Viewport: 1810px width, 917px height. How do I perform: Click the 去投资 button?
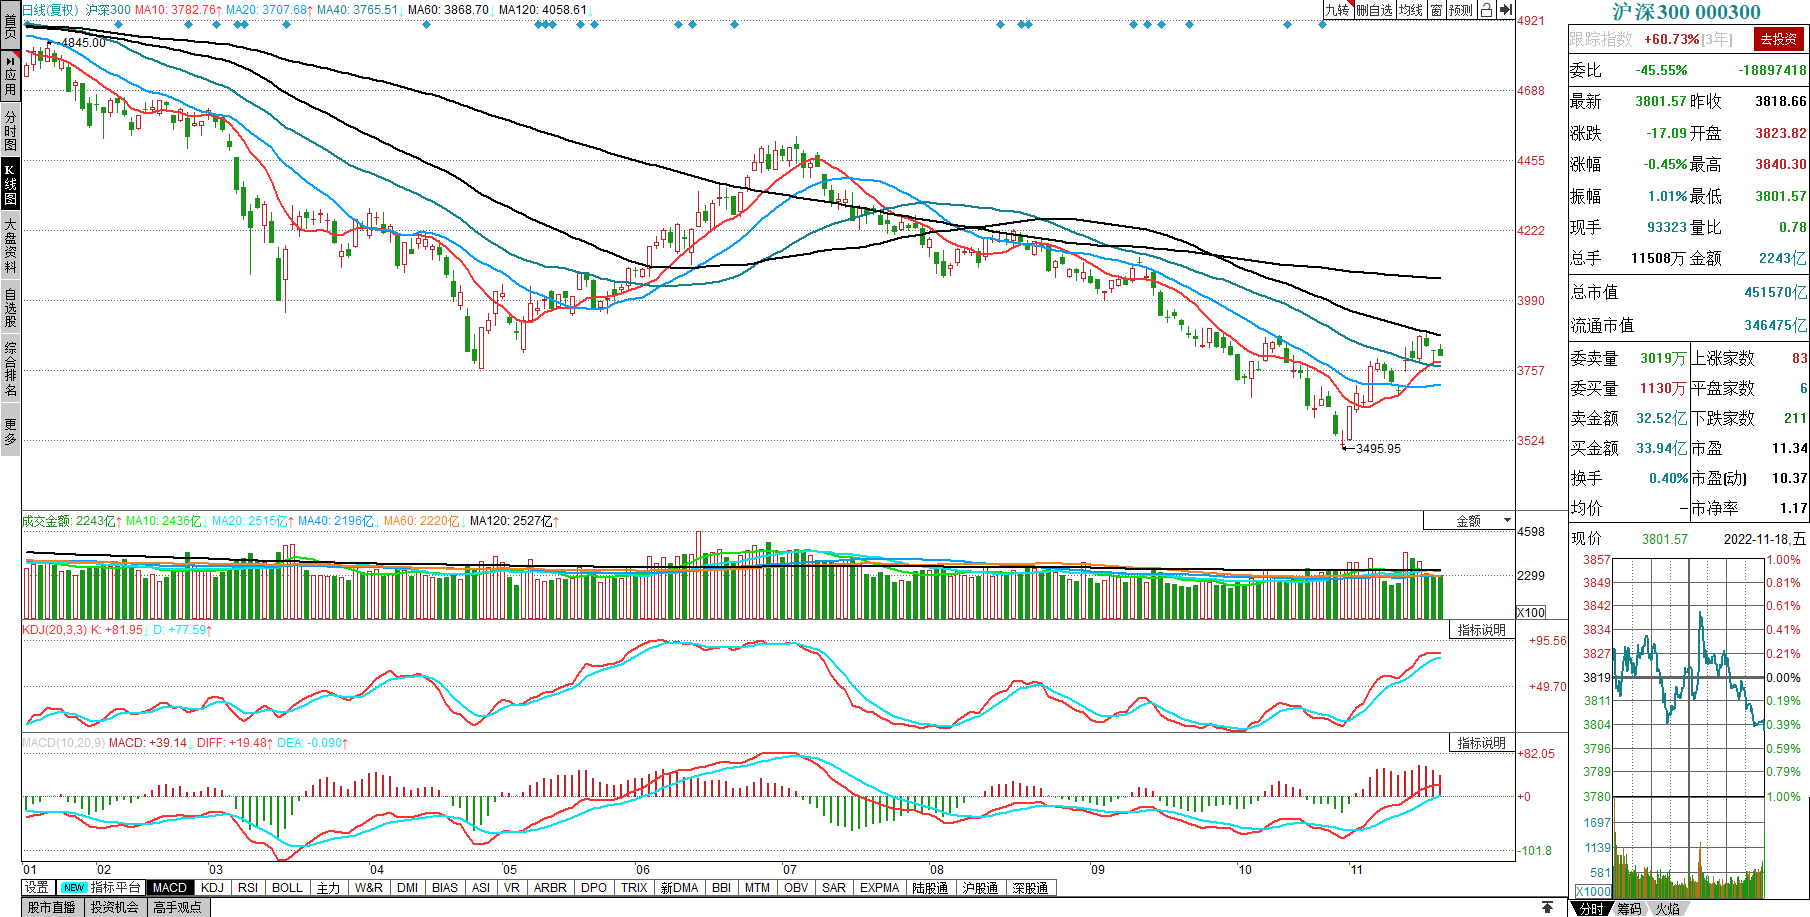1778,39
